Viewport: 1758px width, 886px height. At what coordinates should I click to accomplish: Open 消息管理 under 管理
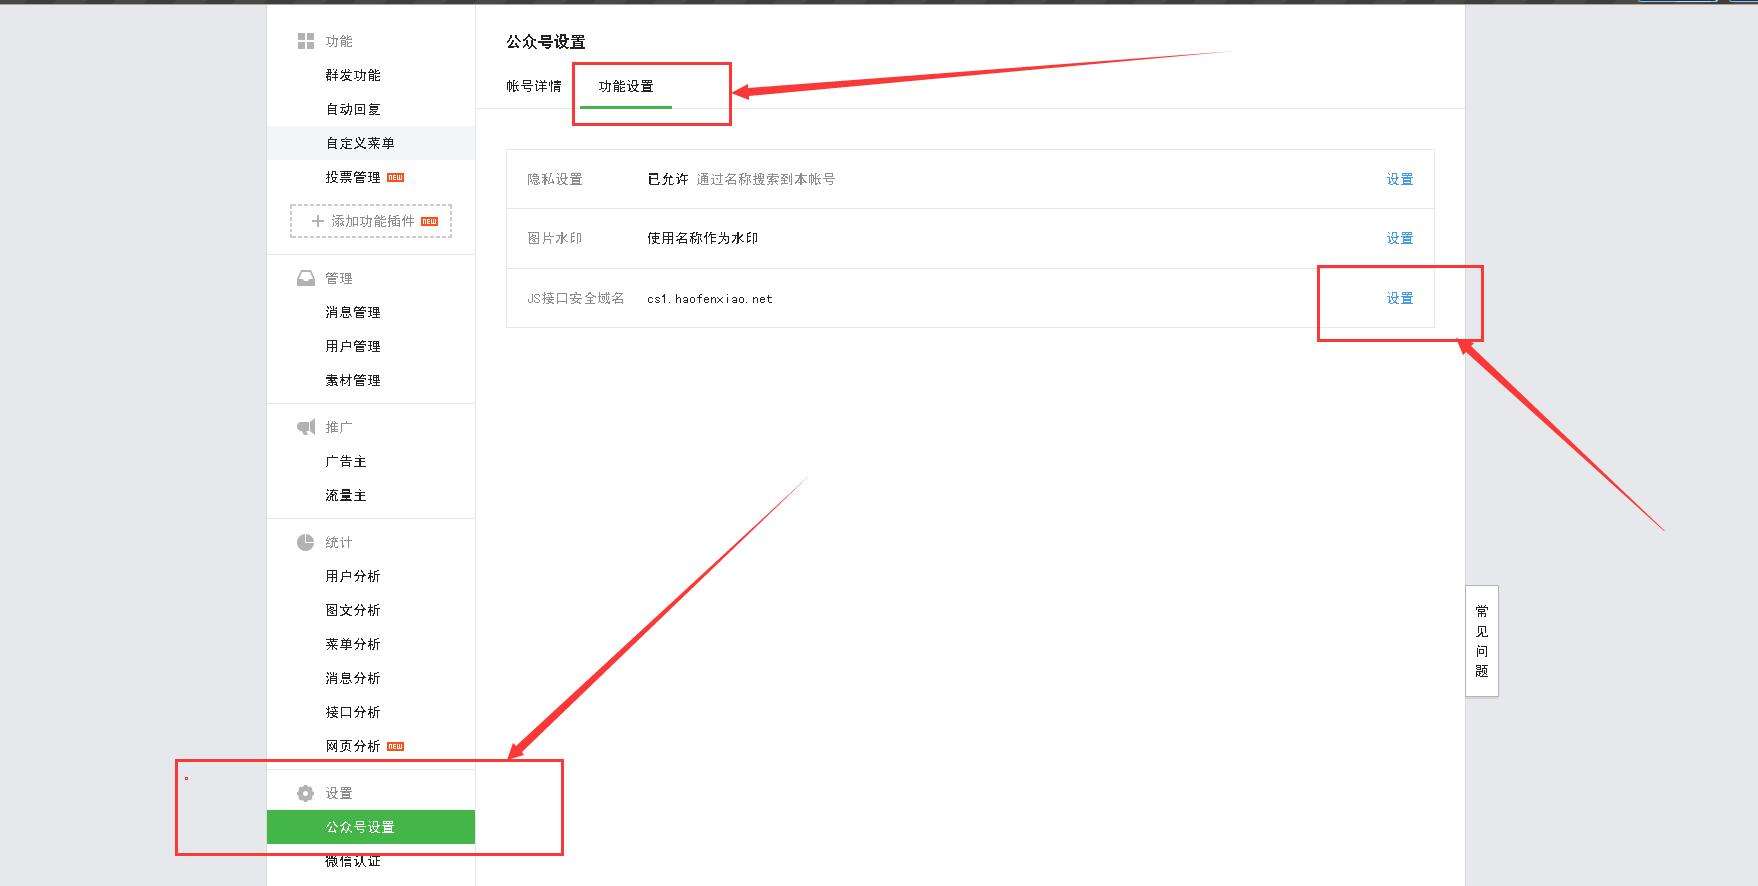(353, 312)
